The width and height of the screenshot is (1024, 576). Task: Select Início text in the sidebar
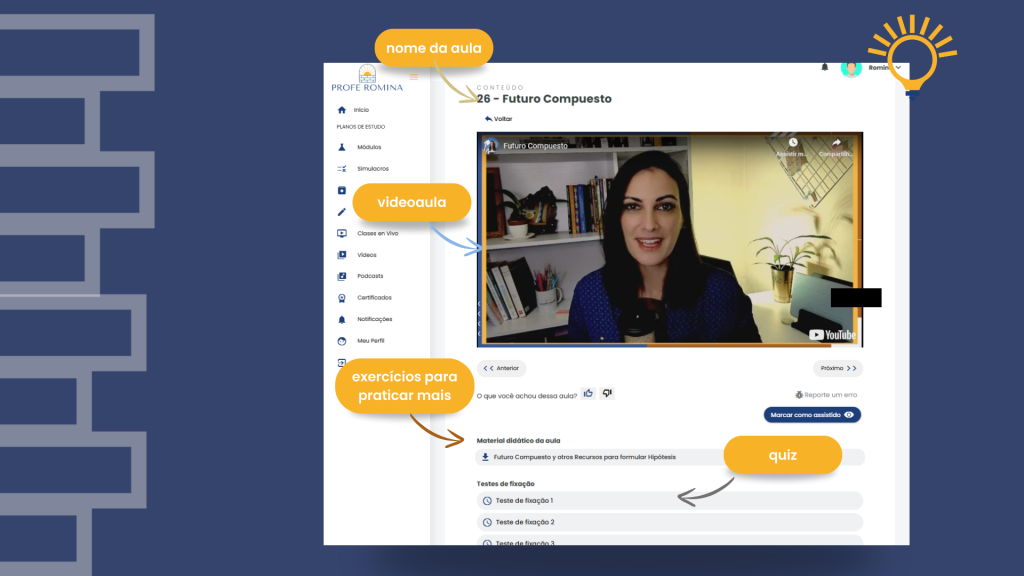point(361,110)
